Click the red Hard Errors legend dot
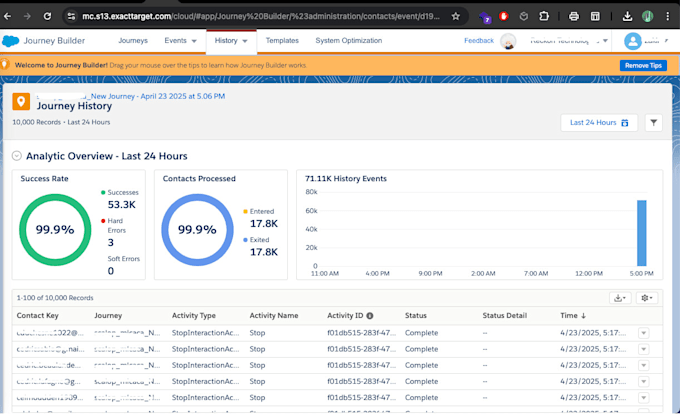Image resolution: width=680 pixels, height=414 pixels. [103, 221]
